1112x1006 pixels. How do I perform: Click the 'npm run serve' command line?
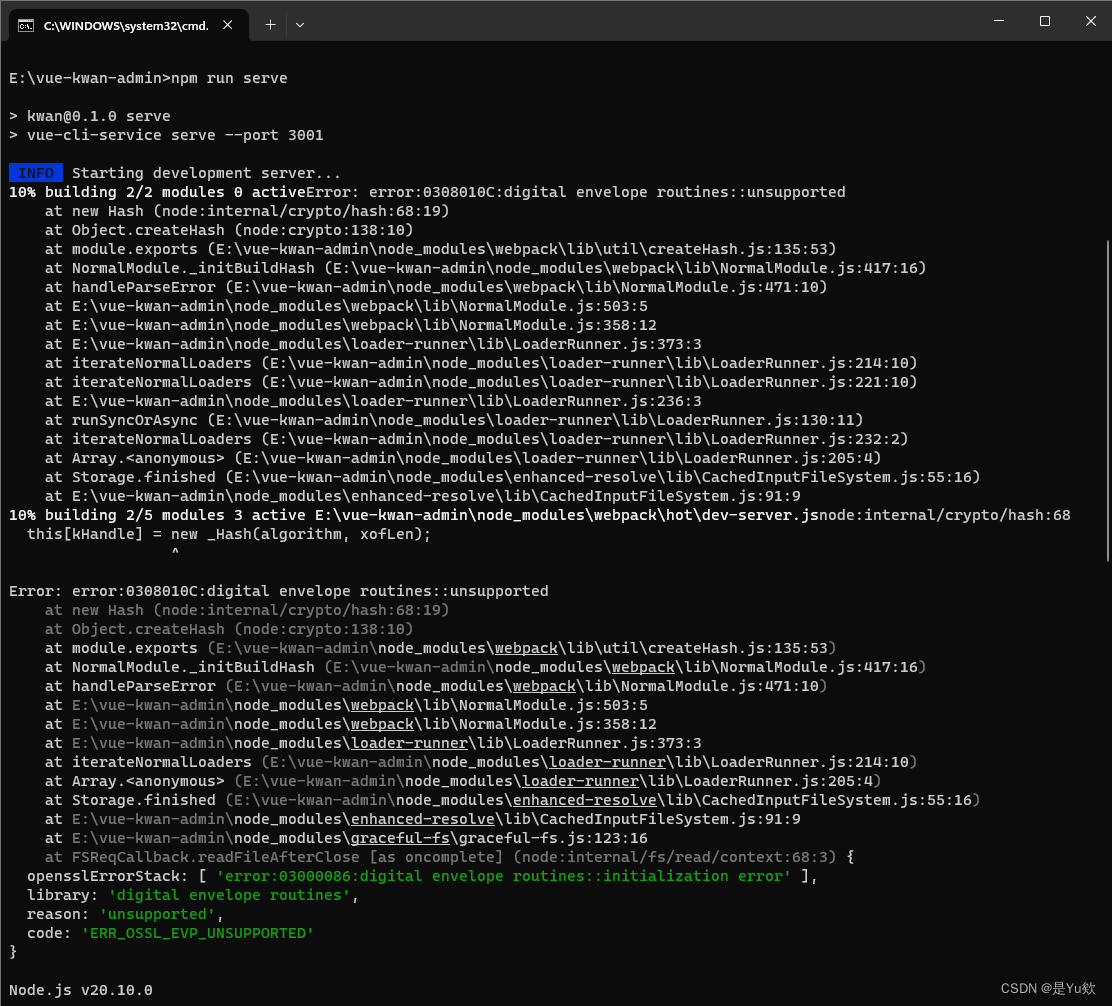148,78
